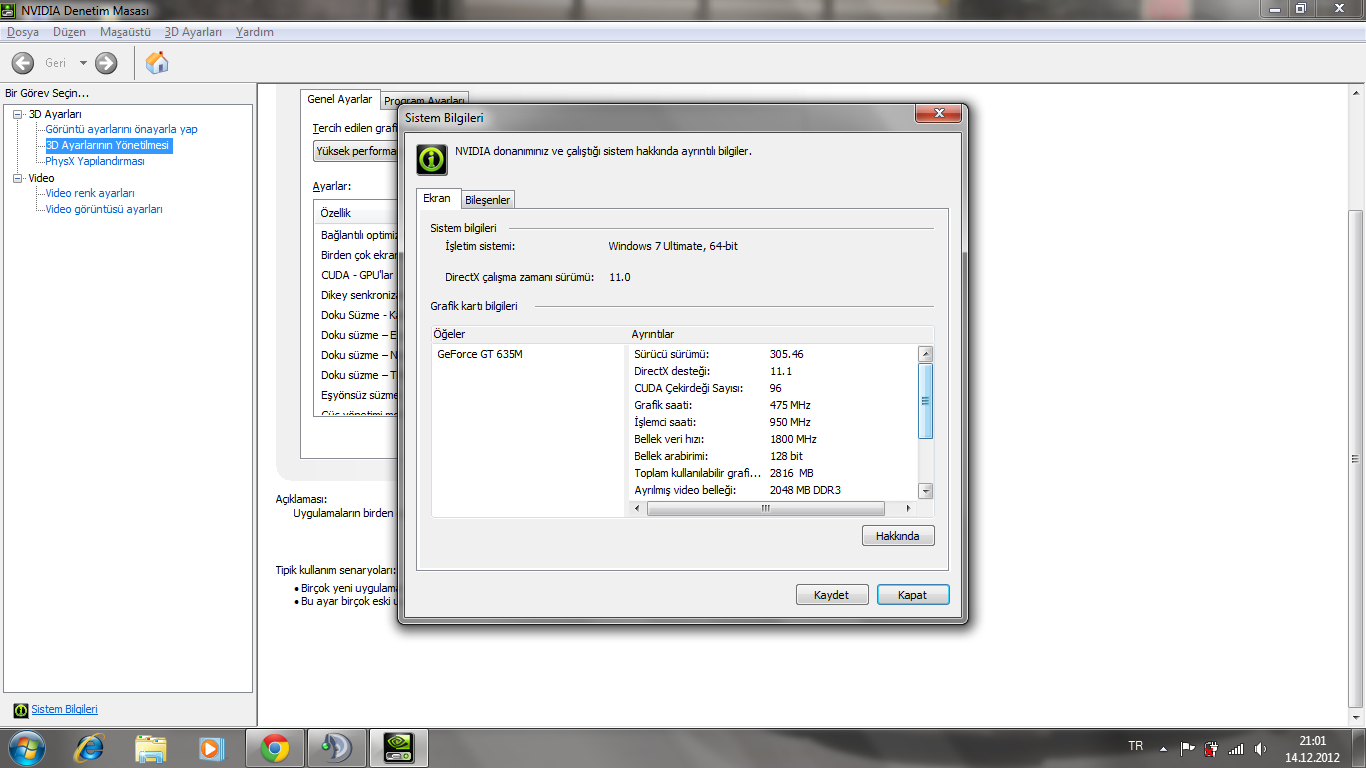Click the Ayrılmış video belleği row
The height and width of the screenshot is (768, 1366).
coord(774,490)
